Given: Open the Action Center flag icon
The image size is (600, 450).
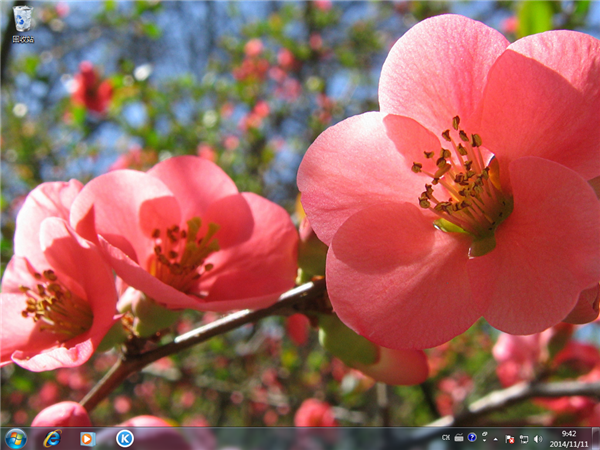Looking at the screenshot, I should pyautogui.click(x=510, y=438).
